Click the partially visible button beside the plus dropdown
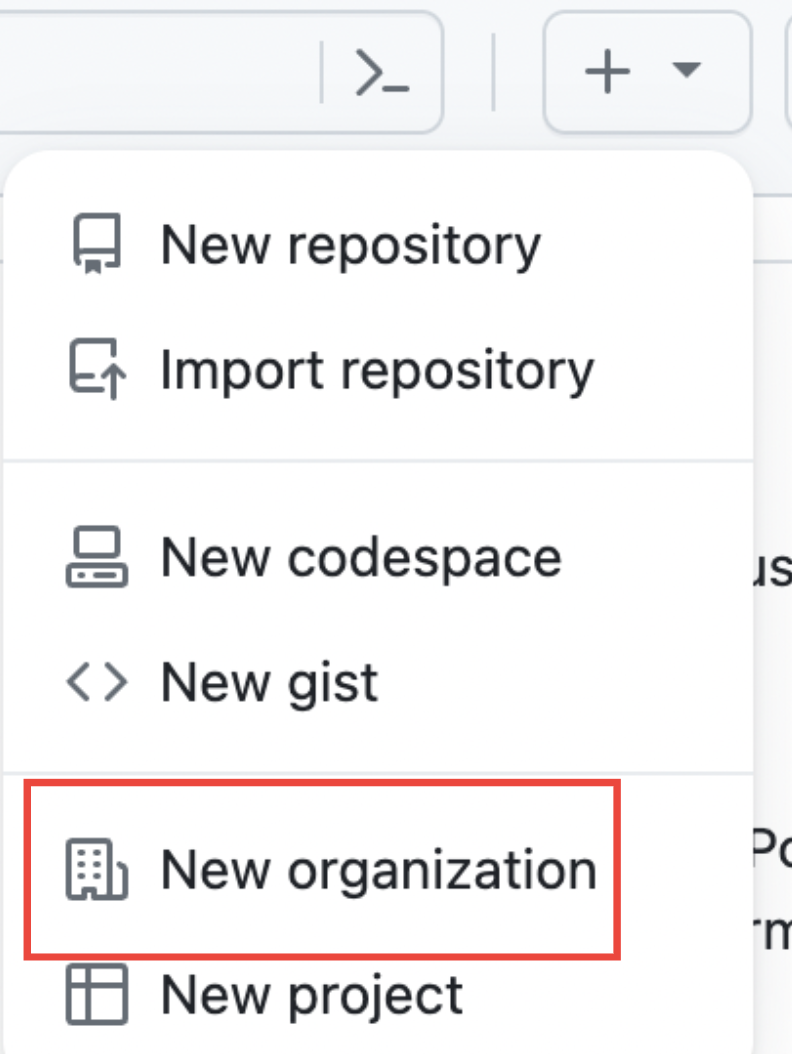Screen dimensions: 792x1054 pyautogui.click(x=788, y=71)
